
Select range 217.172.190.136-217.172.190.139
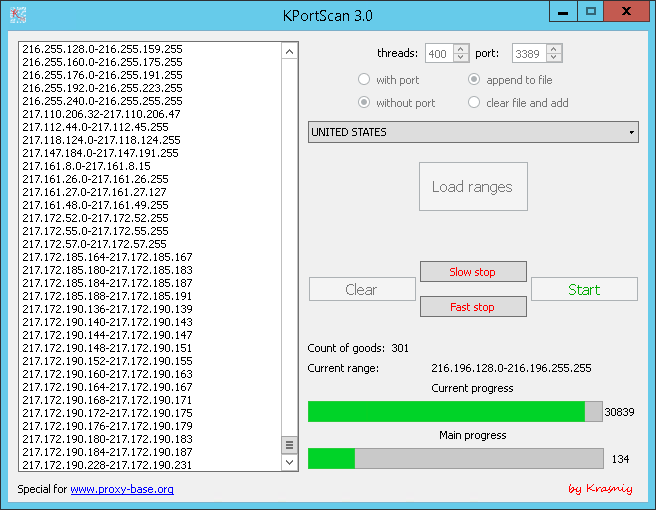click(107, 309)
